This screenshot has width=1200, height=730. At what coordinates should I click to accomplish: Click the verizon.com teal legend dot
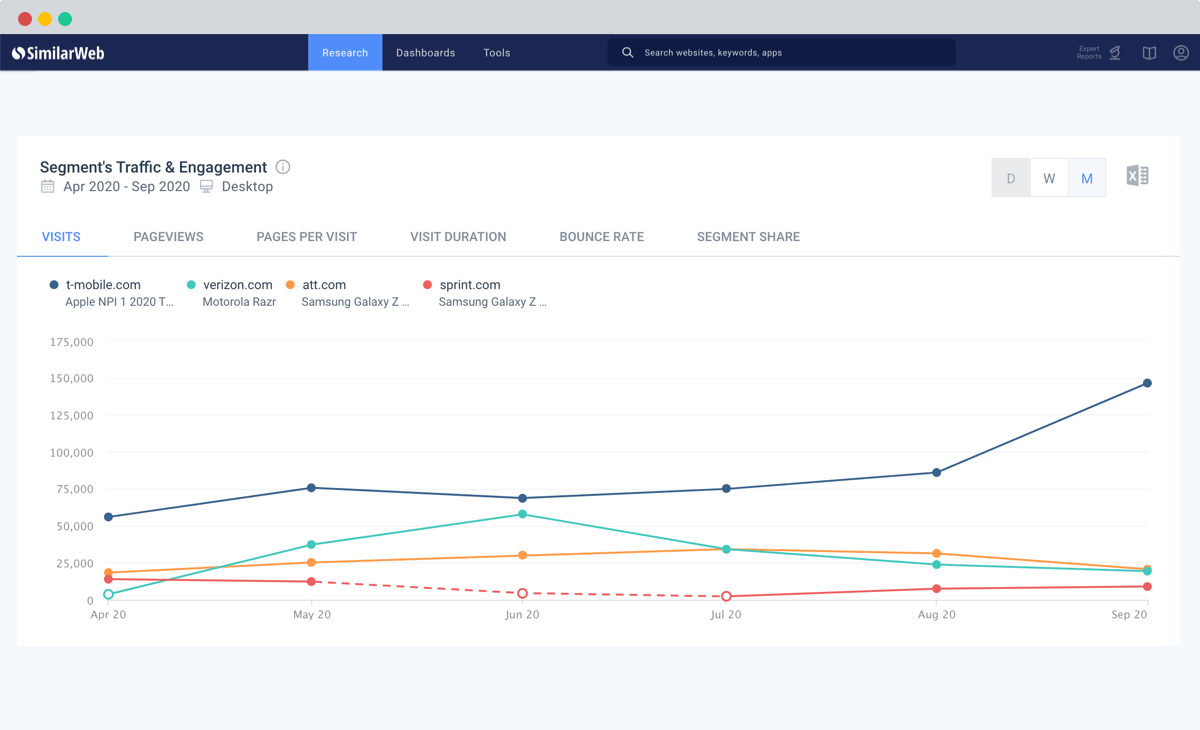191,285
